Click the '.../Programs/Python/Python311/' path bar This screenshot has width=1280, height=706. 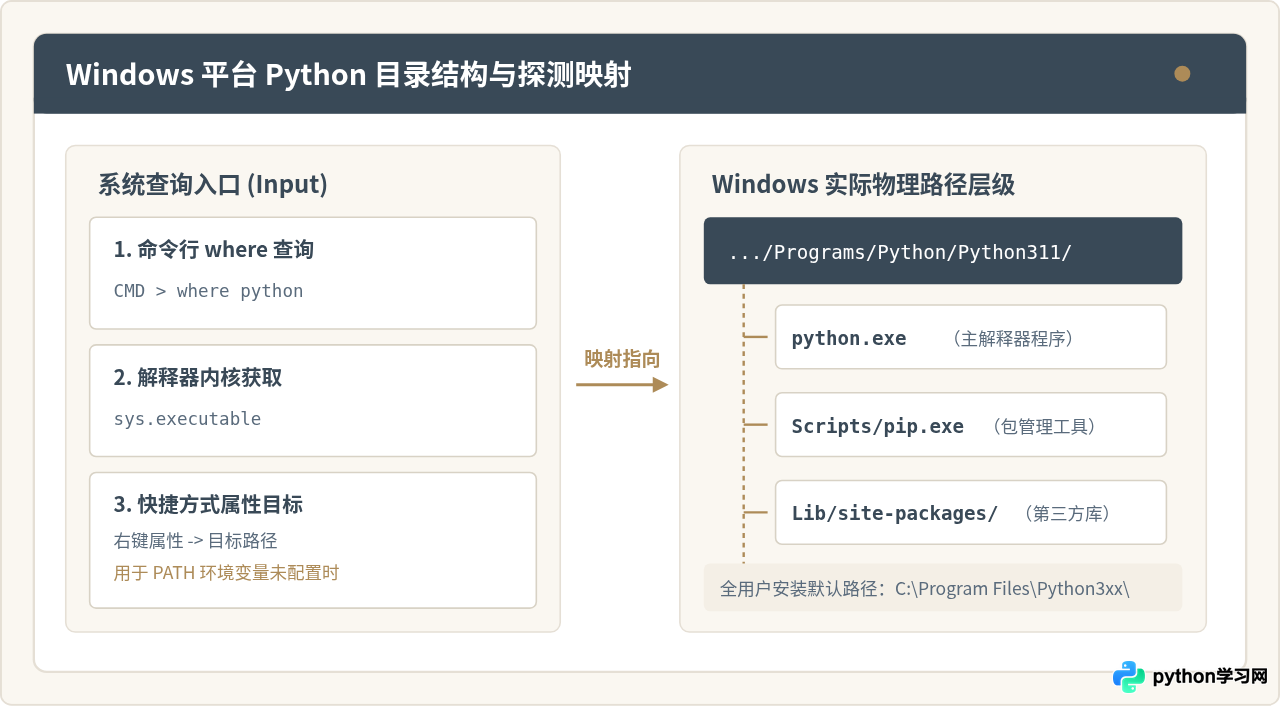tap(943, 251)
